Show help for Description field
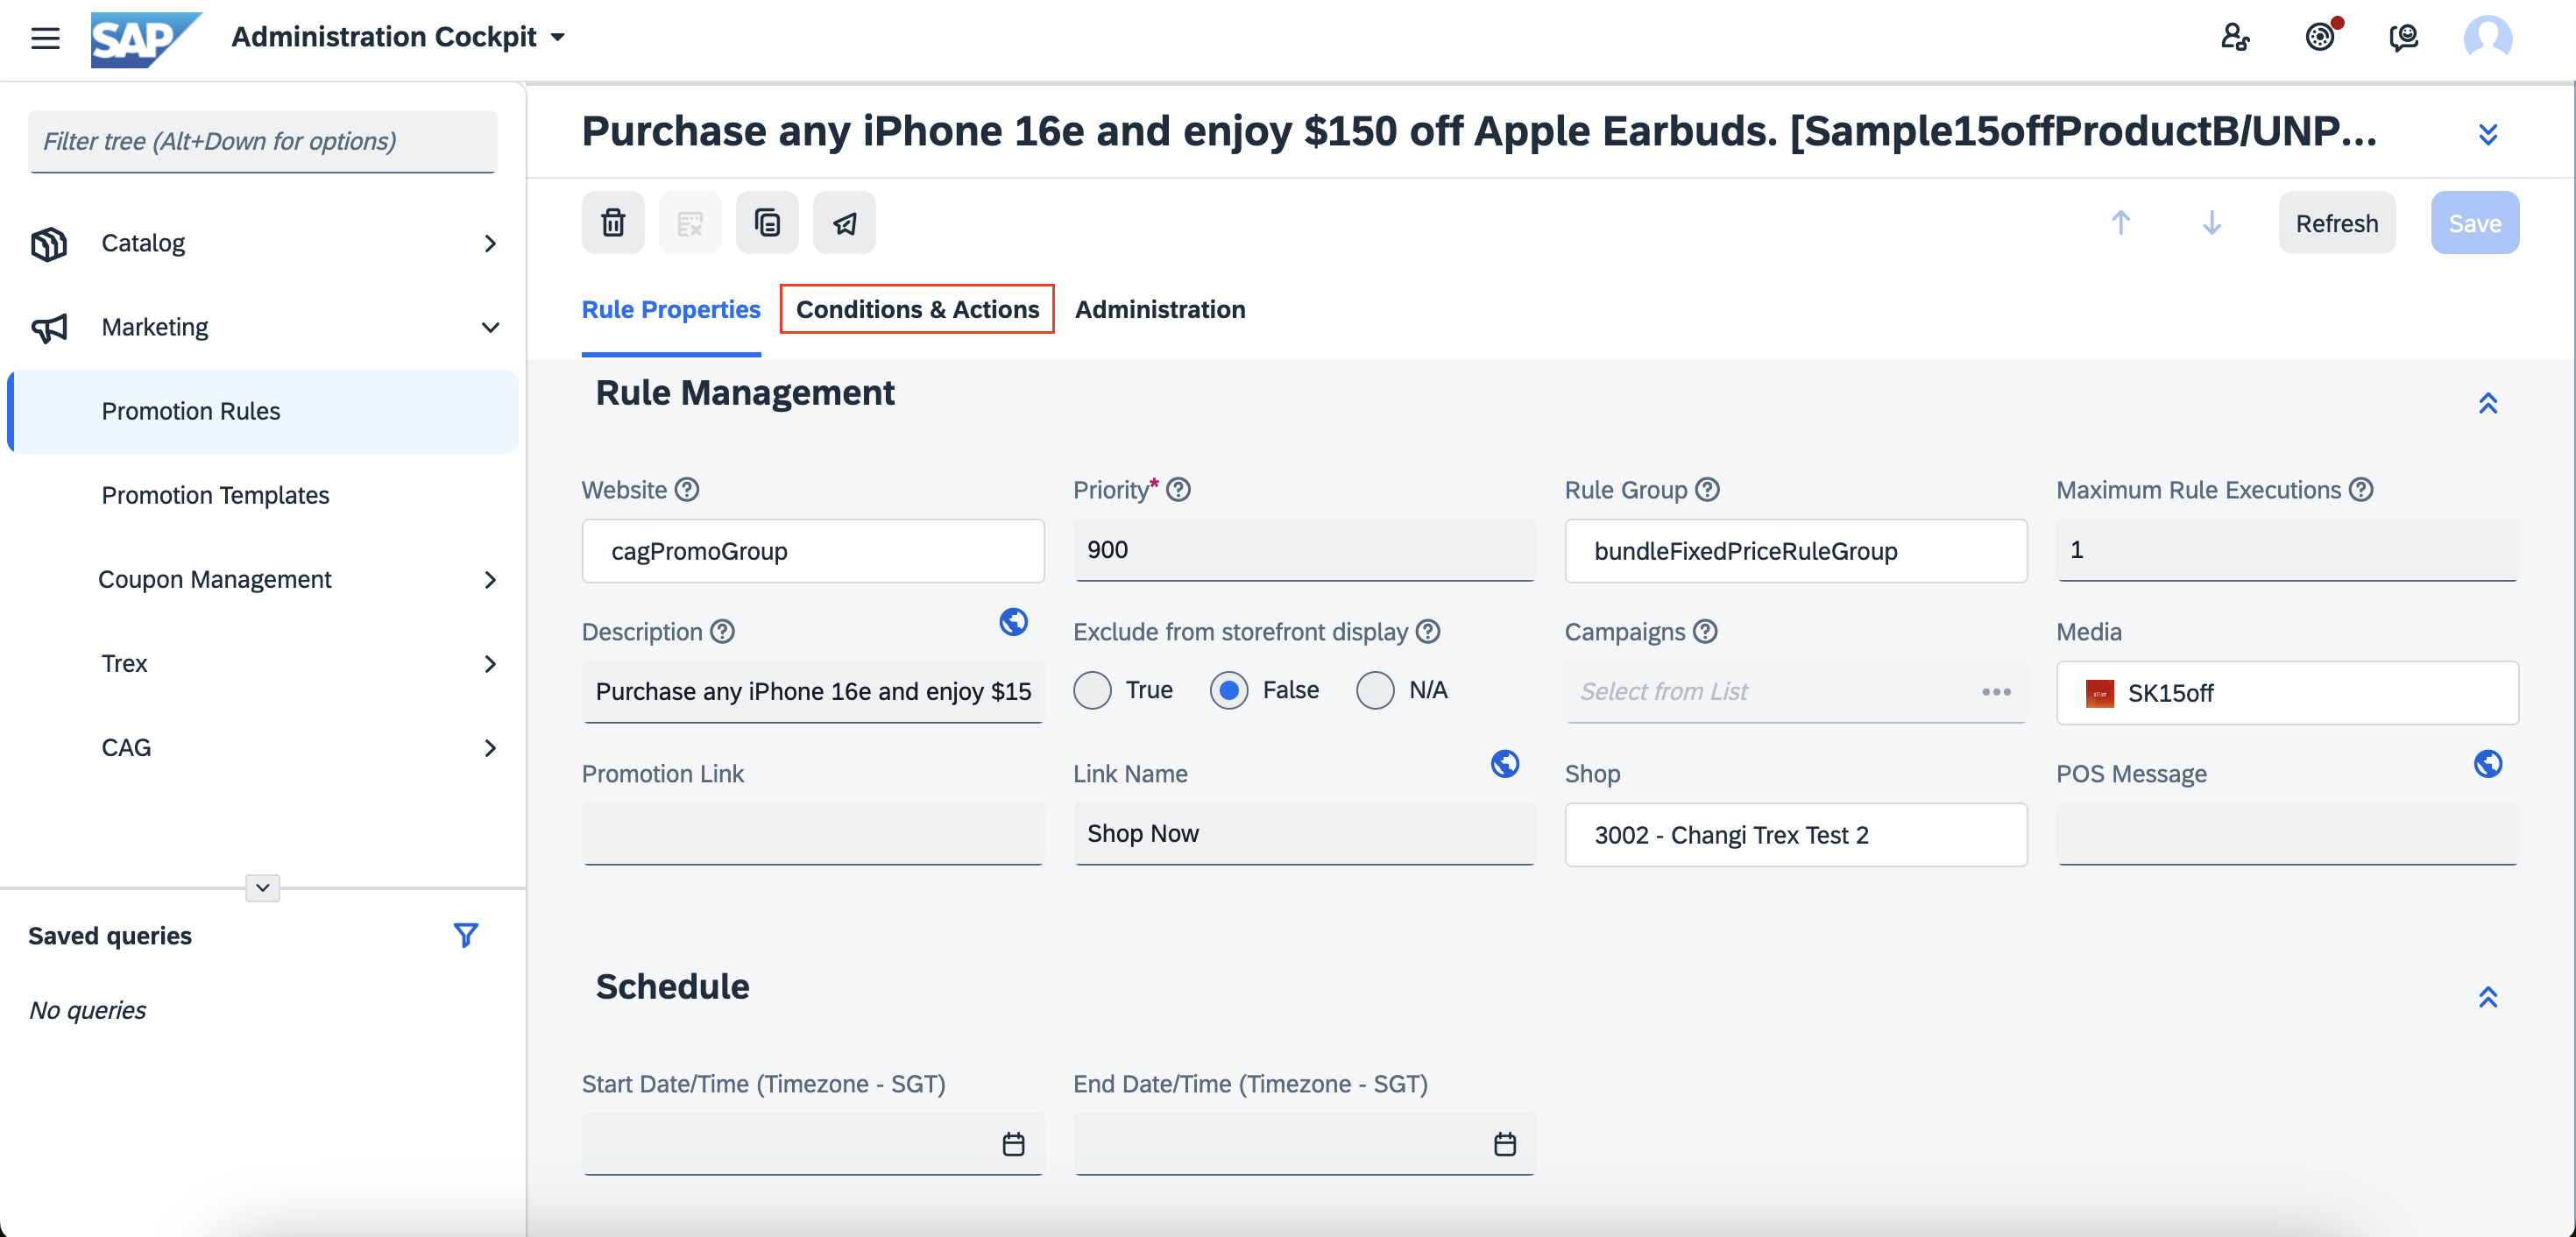 [x=722, y=632]
